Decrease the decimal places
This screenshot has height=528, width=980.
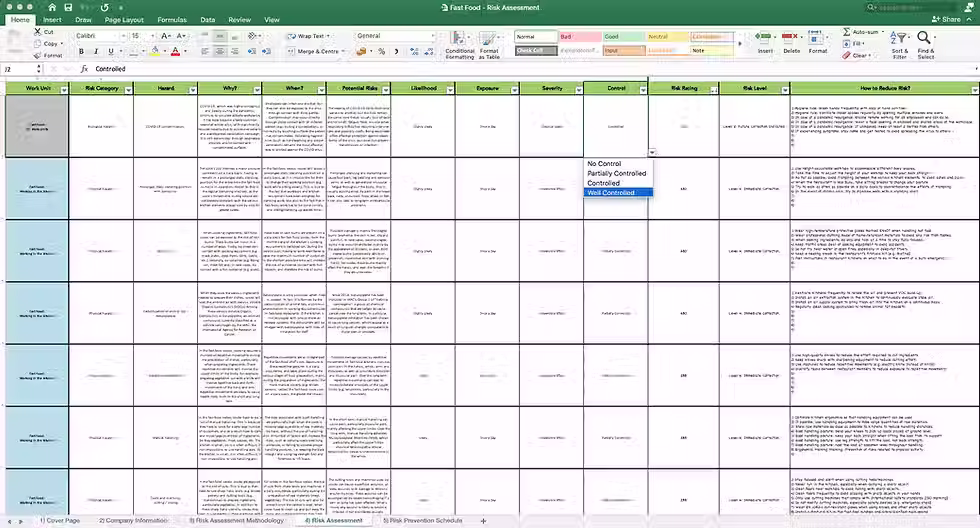(x=429, y=51)
